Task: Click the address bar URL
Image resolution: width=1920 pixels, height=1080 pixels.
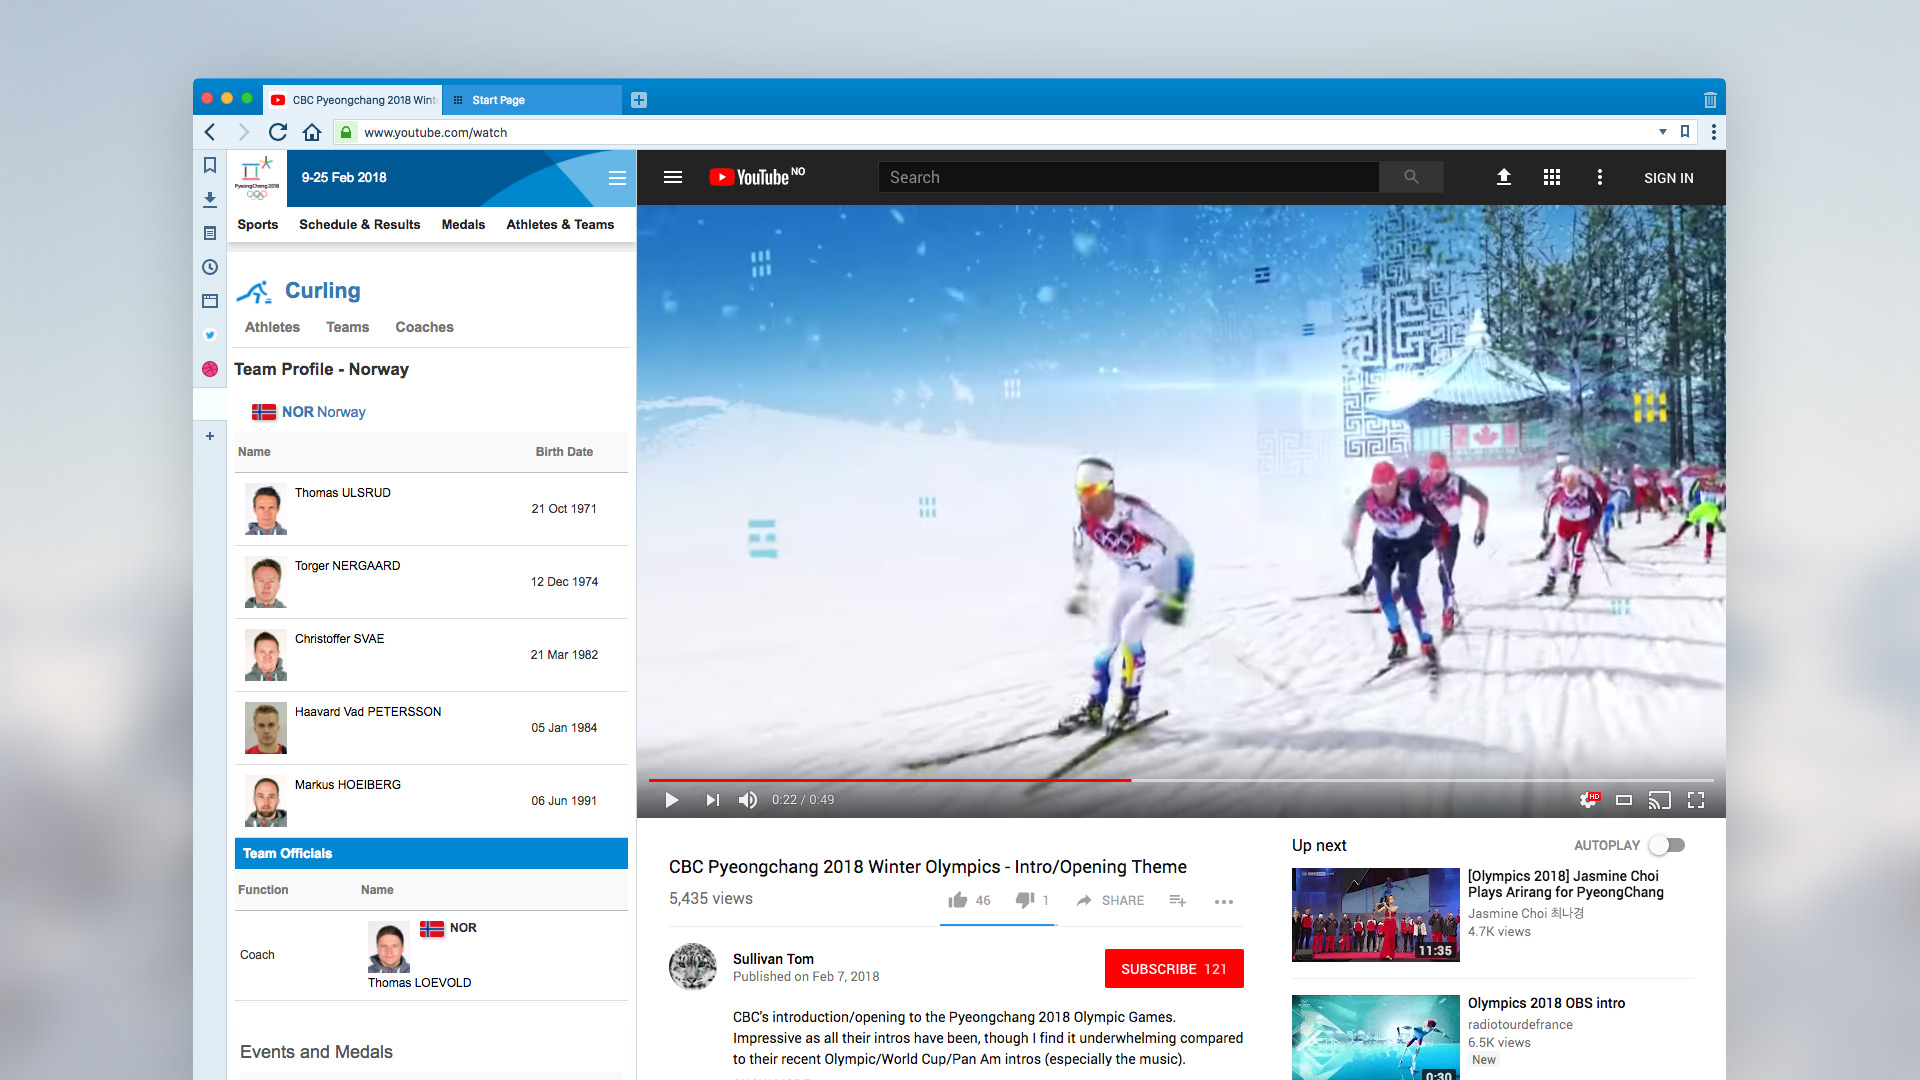Action: 435,132
